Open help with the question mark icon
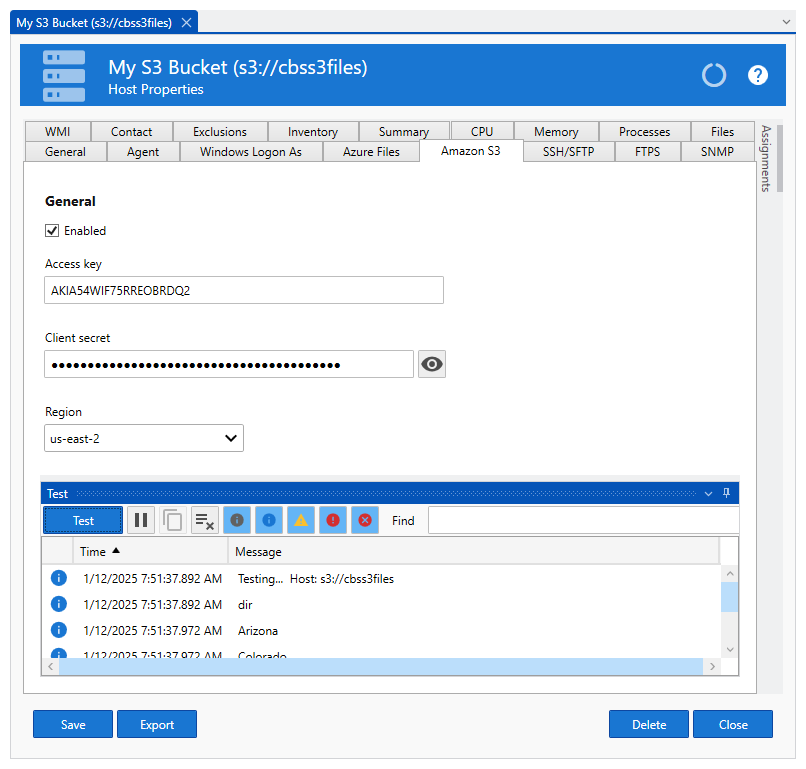 [758, 75]
